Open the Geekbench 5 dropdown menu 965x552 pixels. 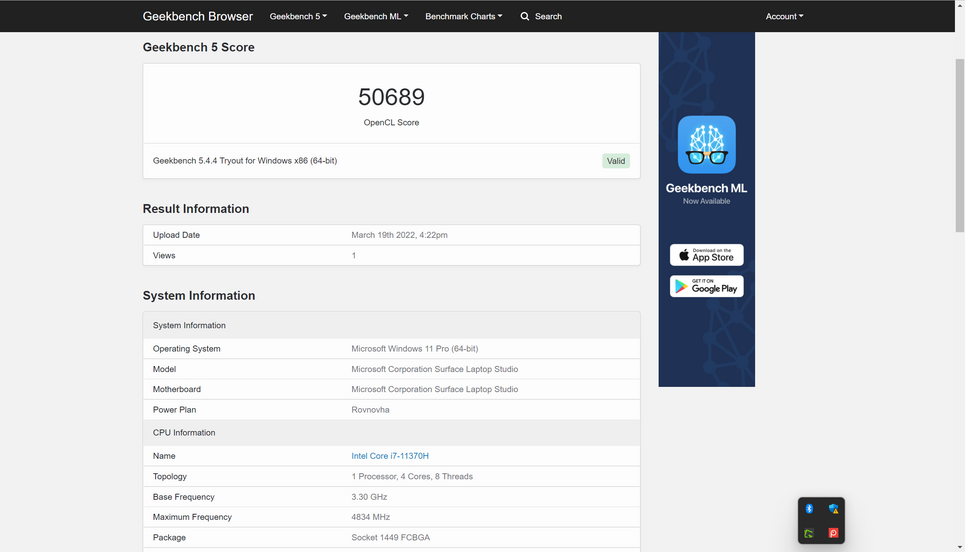point(298,16)
